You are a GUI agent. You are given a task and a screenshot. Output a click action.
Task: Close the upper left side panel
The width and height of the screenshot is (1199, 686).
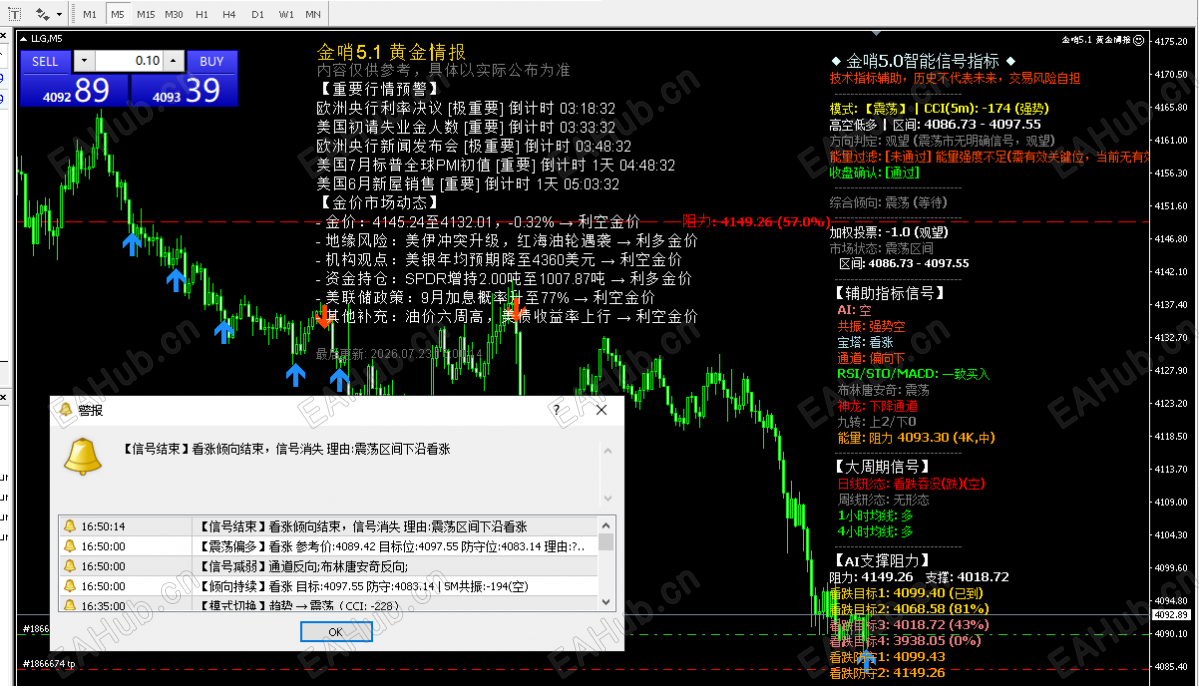pyautogui.click(x=4, y=35)
